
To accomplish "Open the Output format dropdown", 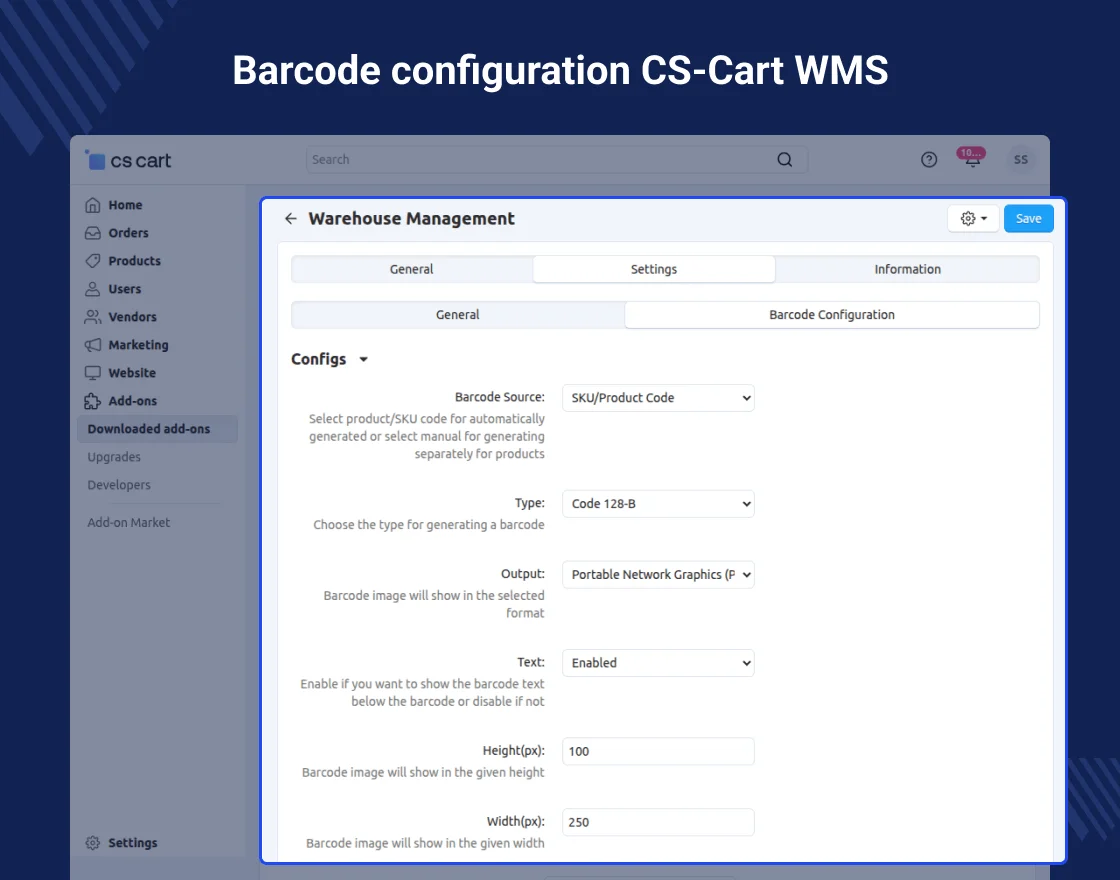I will (658, 575).
